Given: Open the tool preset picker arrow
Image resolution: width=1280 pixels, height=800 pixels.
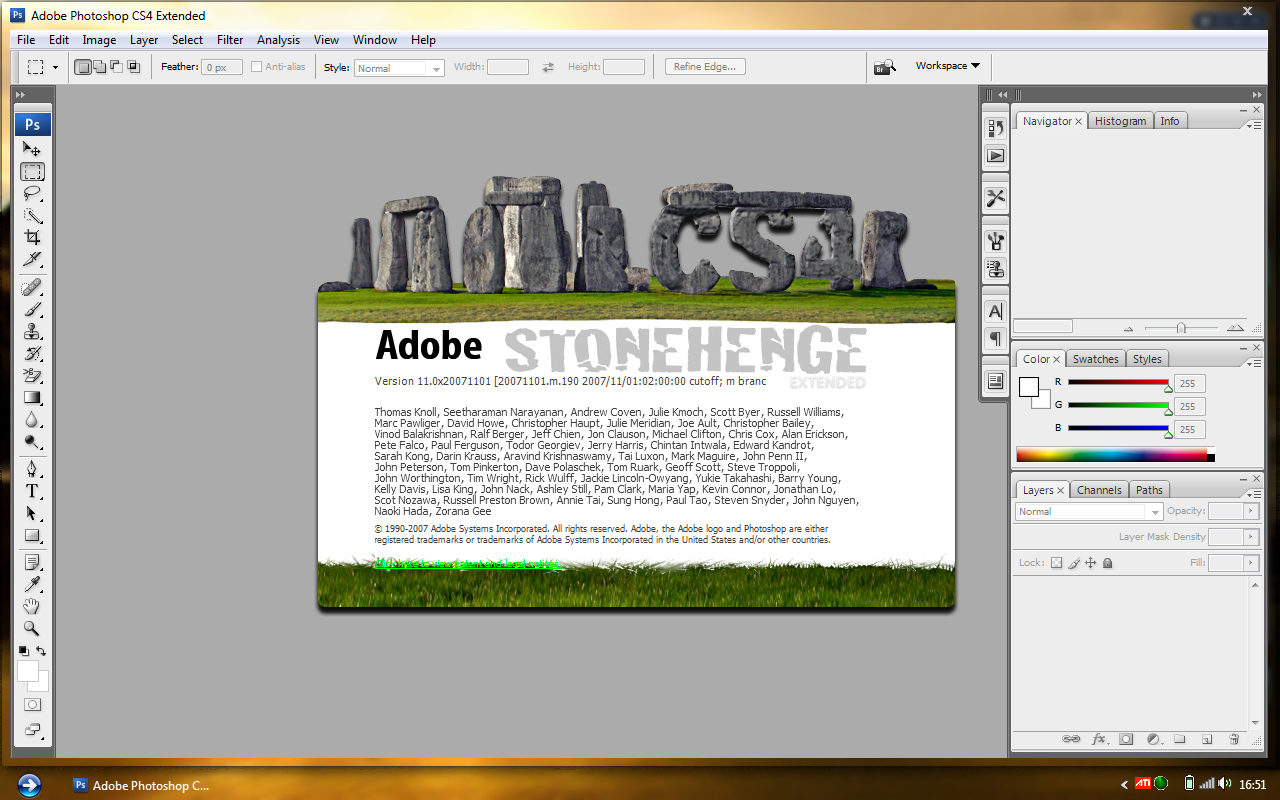Looking at the screenshot, I should click(x=55, y=67).
